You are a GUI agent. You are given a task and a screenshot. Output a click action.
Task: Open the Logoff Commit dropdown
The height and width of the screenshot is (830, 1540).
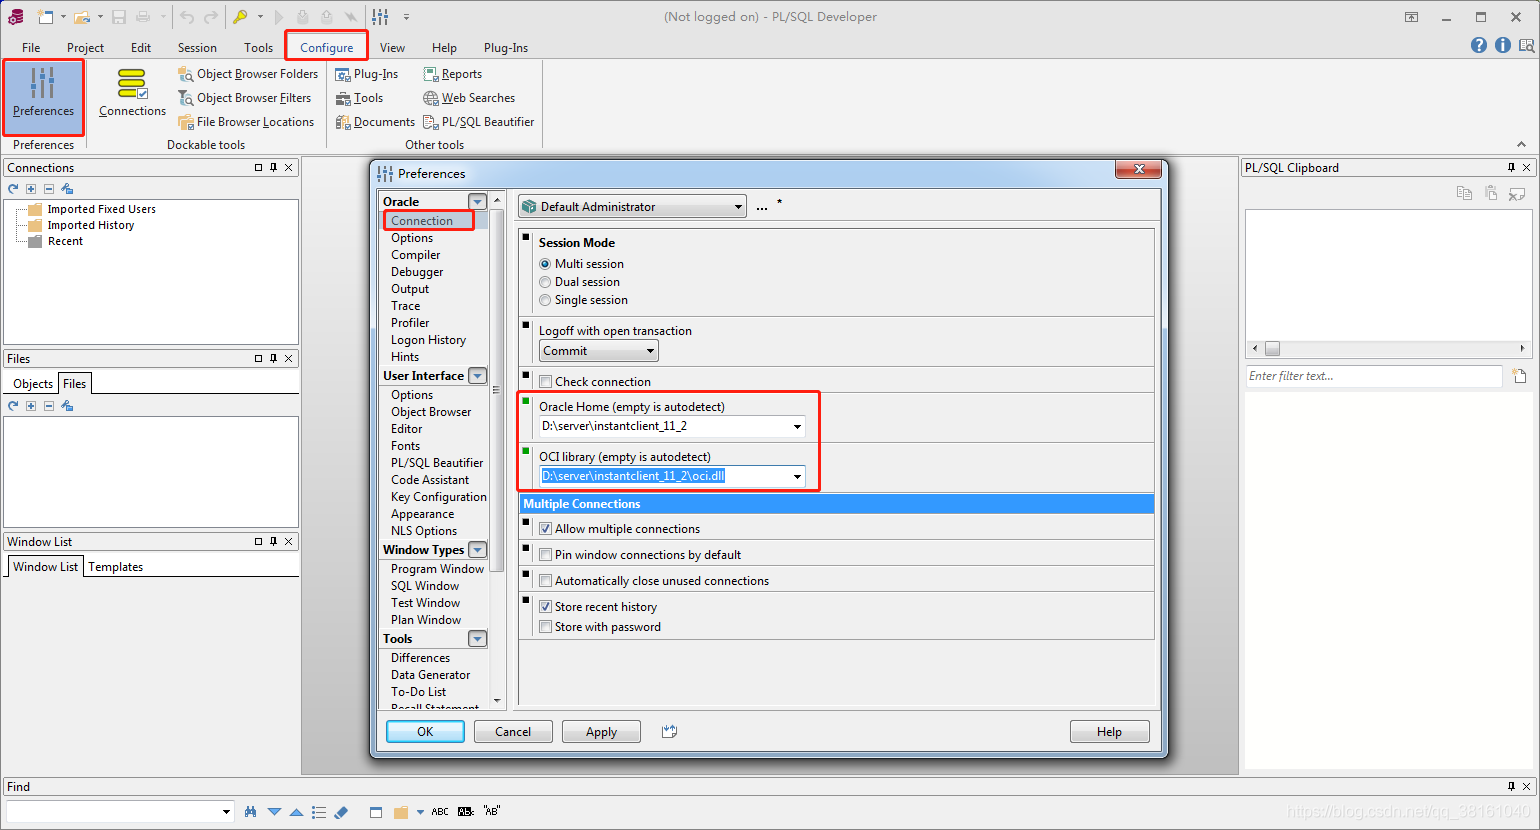tap(599, 351)
